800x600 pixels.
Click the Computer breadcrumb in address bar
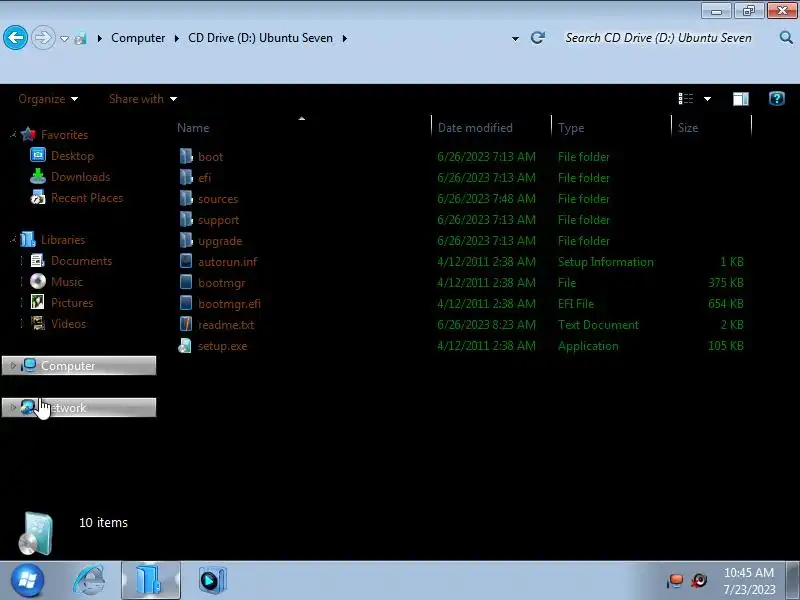(x=138, y=38)
